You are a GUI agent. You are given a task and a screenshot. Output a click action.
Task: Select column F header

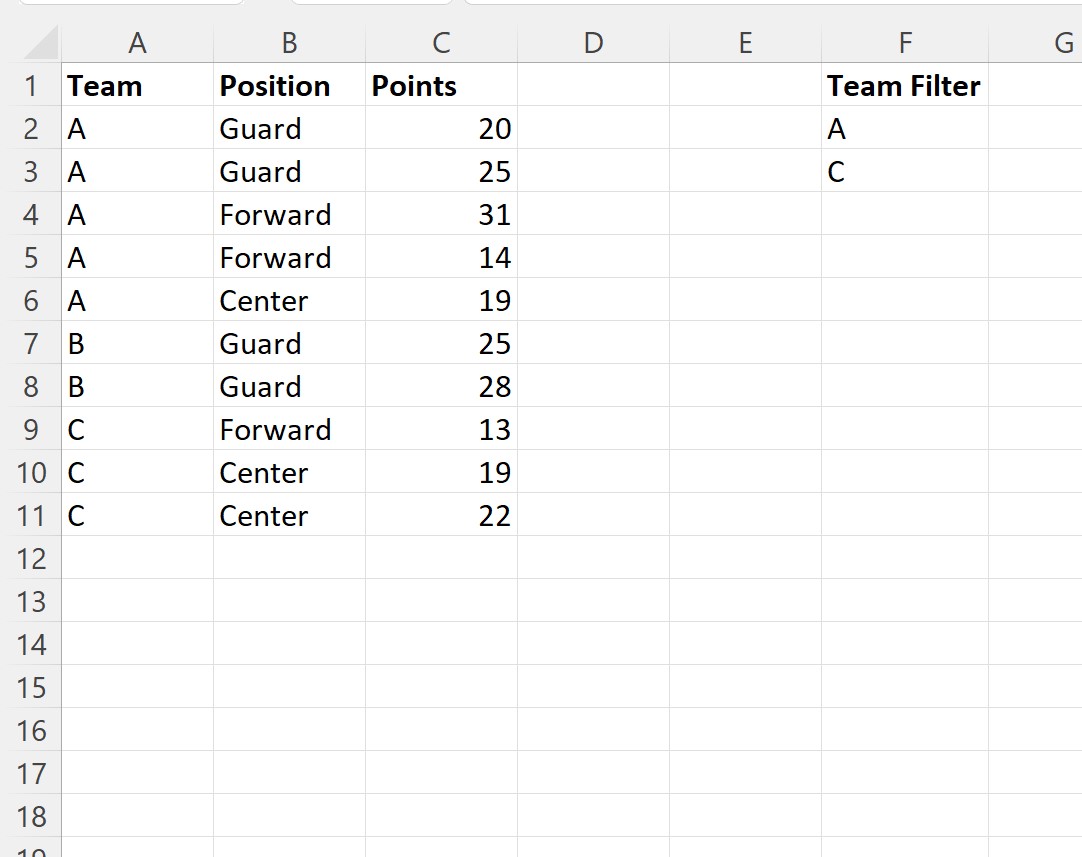pyautogui.click(x=905, y=43)
